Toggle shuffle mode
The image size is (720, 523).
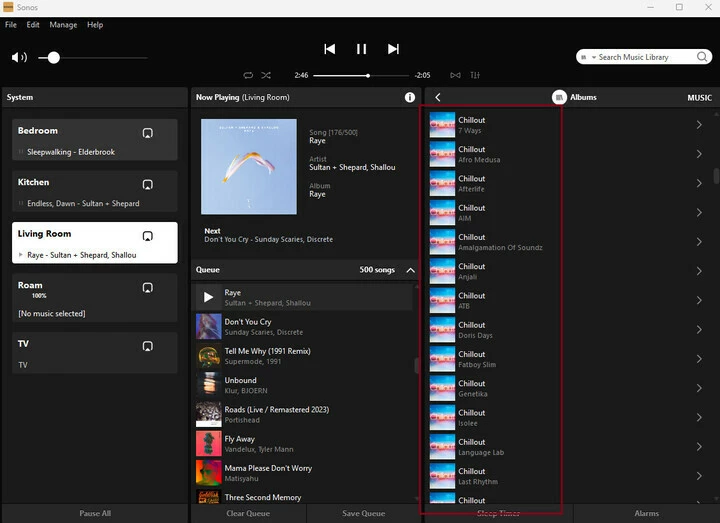[266, 75]
